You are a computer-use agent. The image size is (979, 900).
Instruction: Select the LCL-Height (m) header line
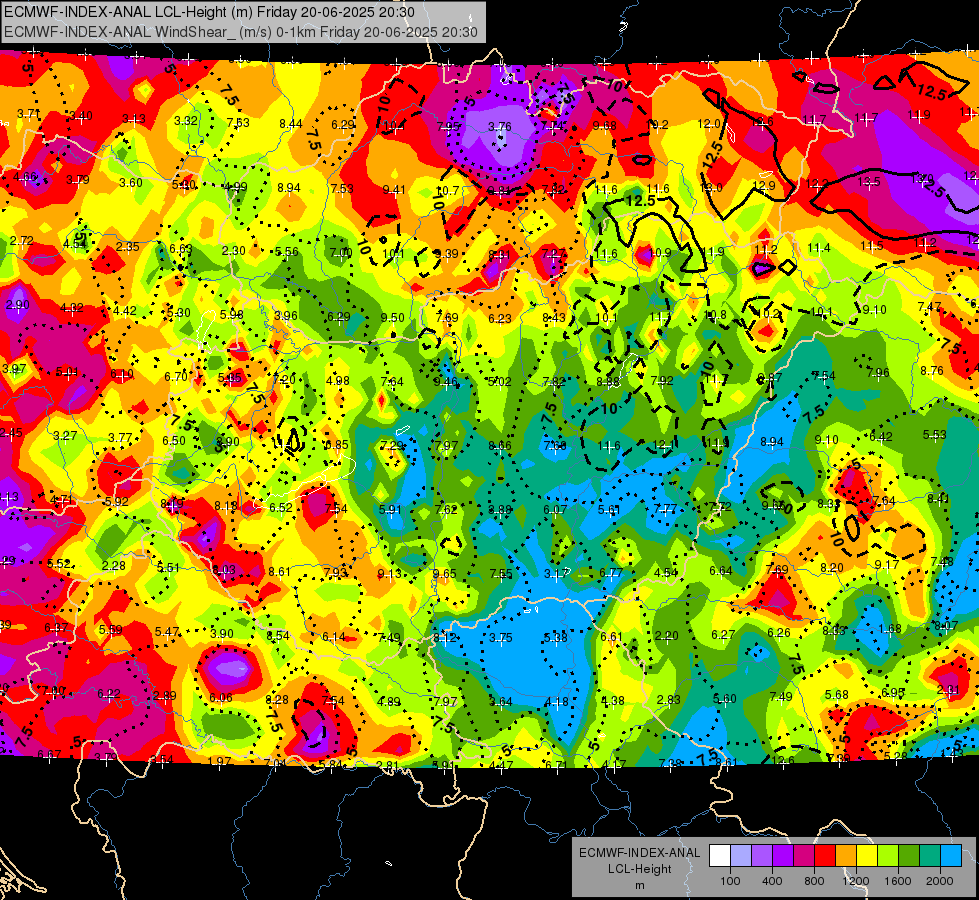209,12
